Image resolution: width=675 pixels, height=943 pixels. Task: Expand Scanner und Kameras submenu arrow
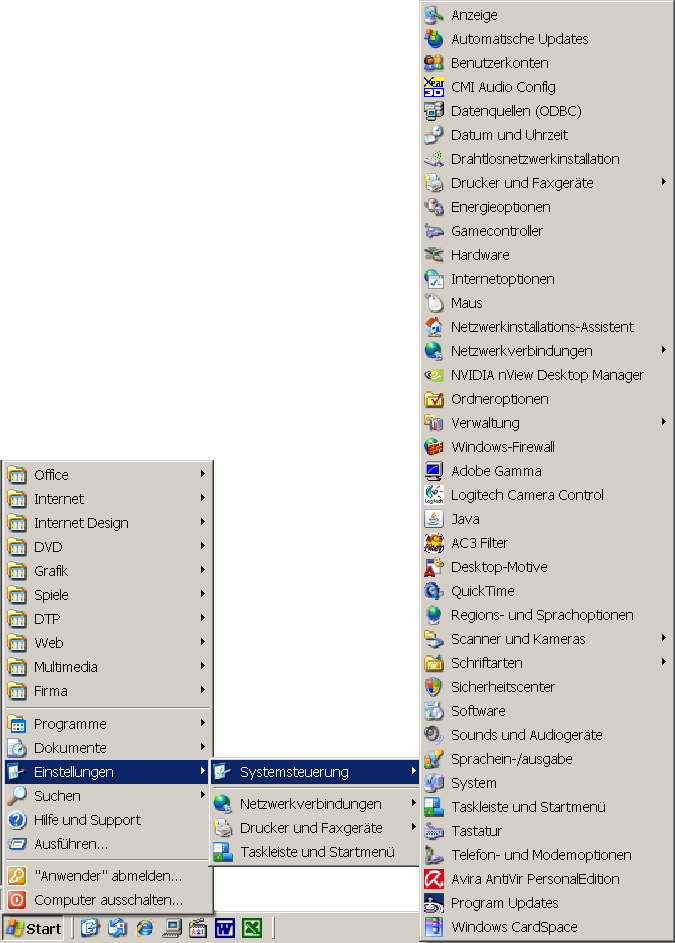[x=664, y=638]
